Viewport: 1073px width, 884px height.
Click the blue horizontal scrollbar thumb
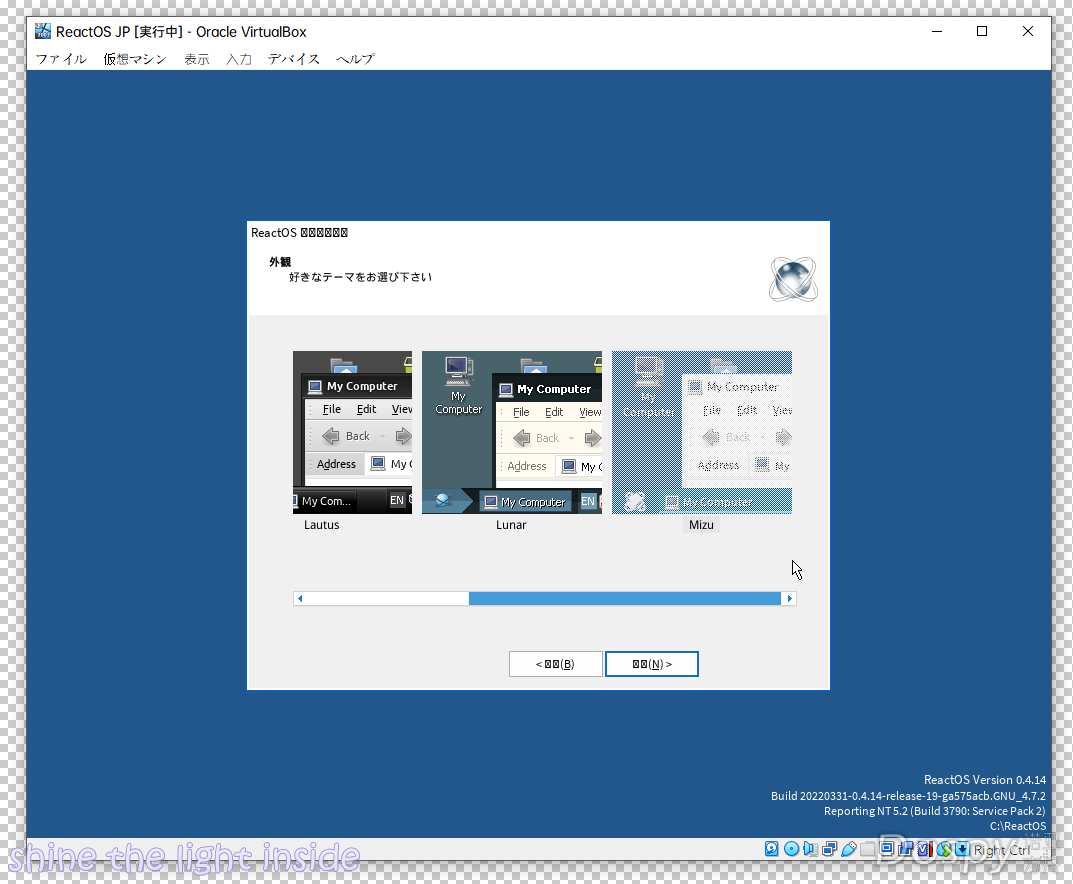pos(625,599)
